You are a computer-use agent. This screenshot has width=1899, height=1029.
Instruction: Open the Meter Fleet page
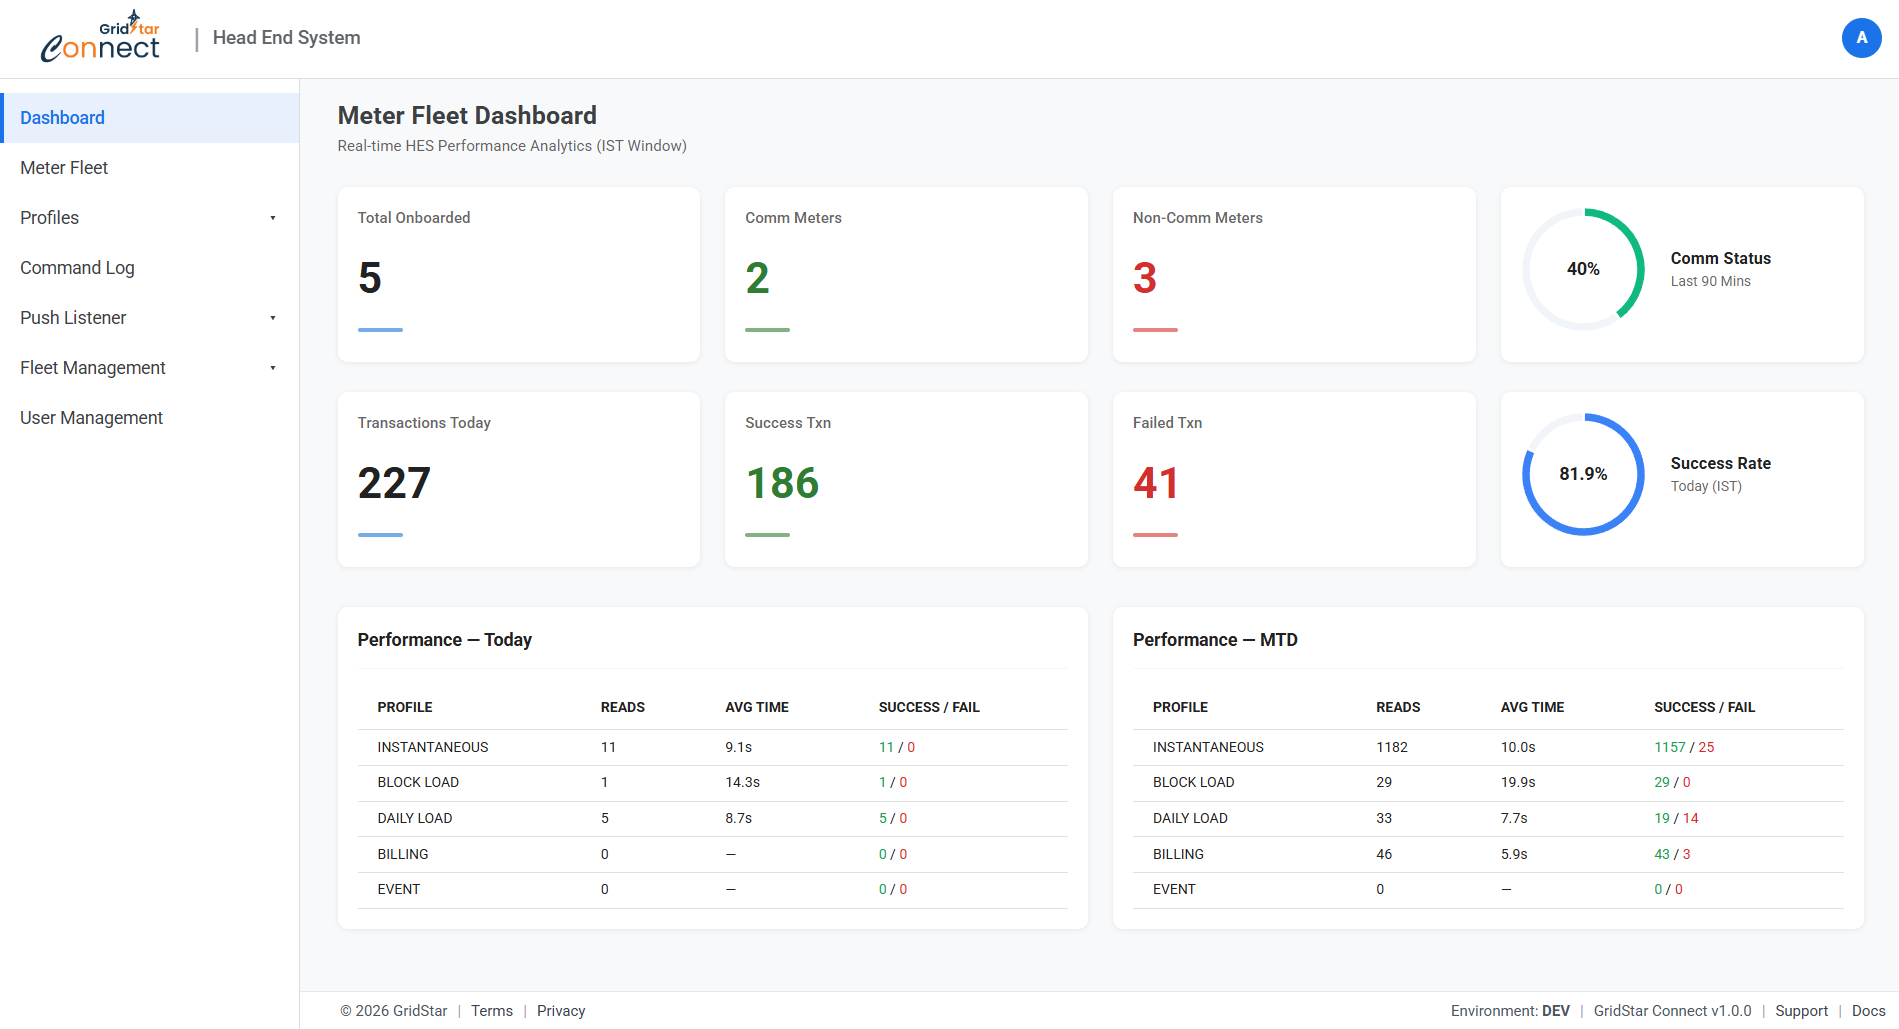[64, 168]
